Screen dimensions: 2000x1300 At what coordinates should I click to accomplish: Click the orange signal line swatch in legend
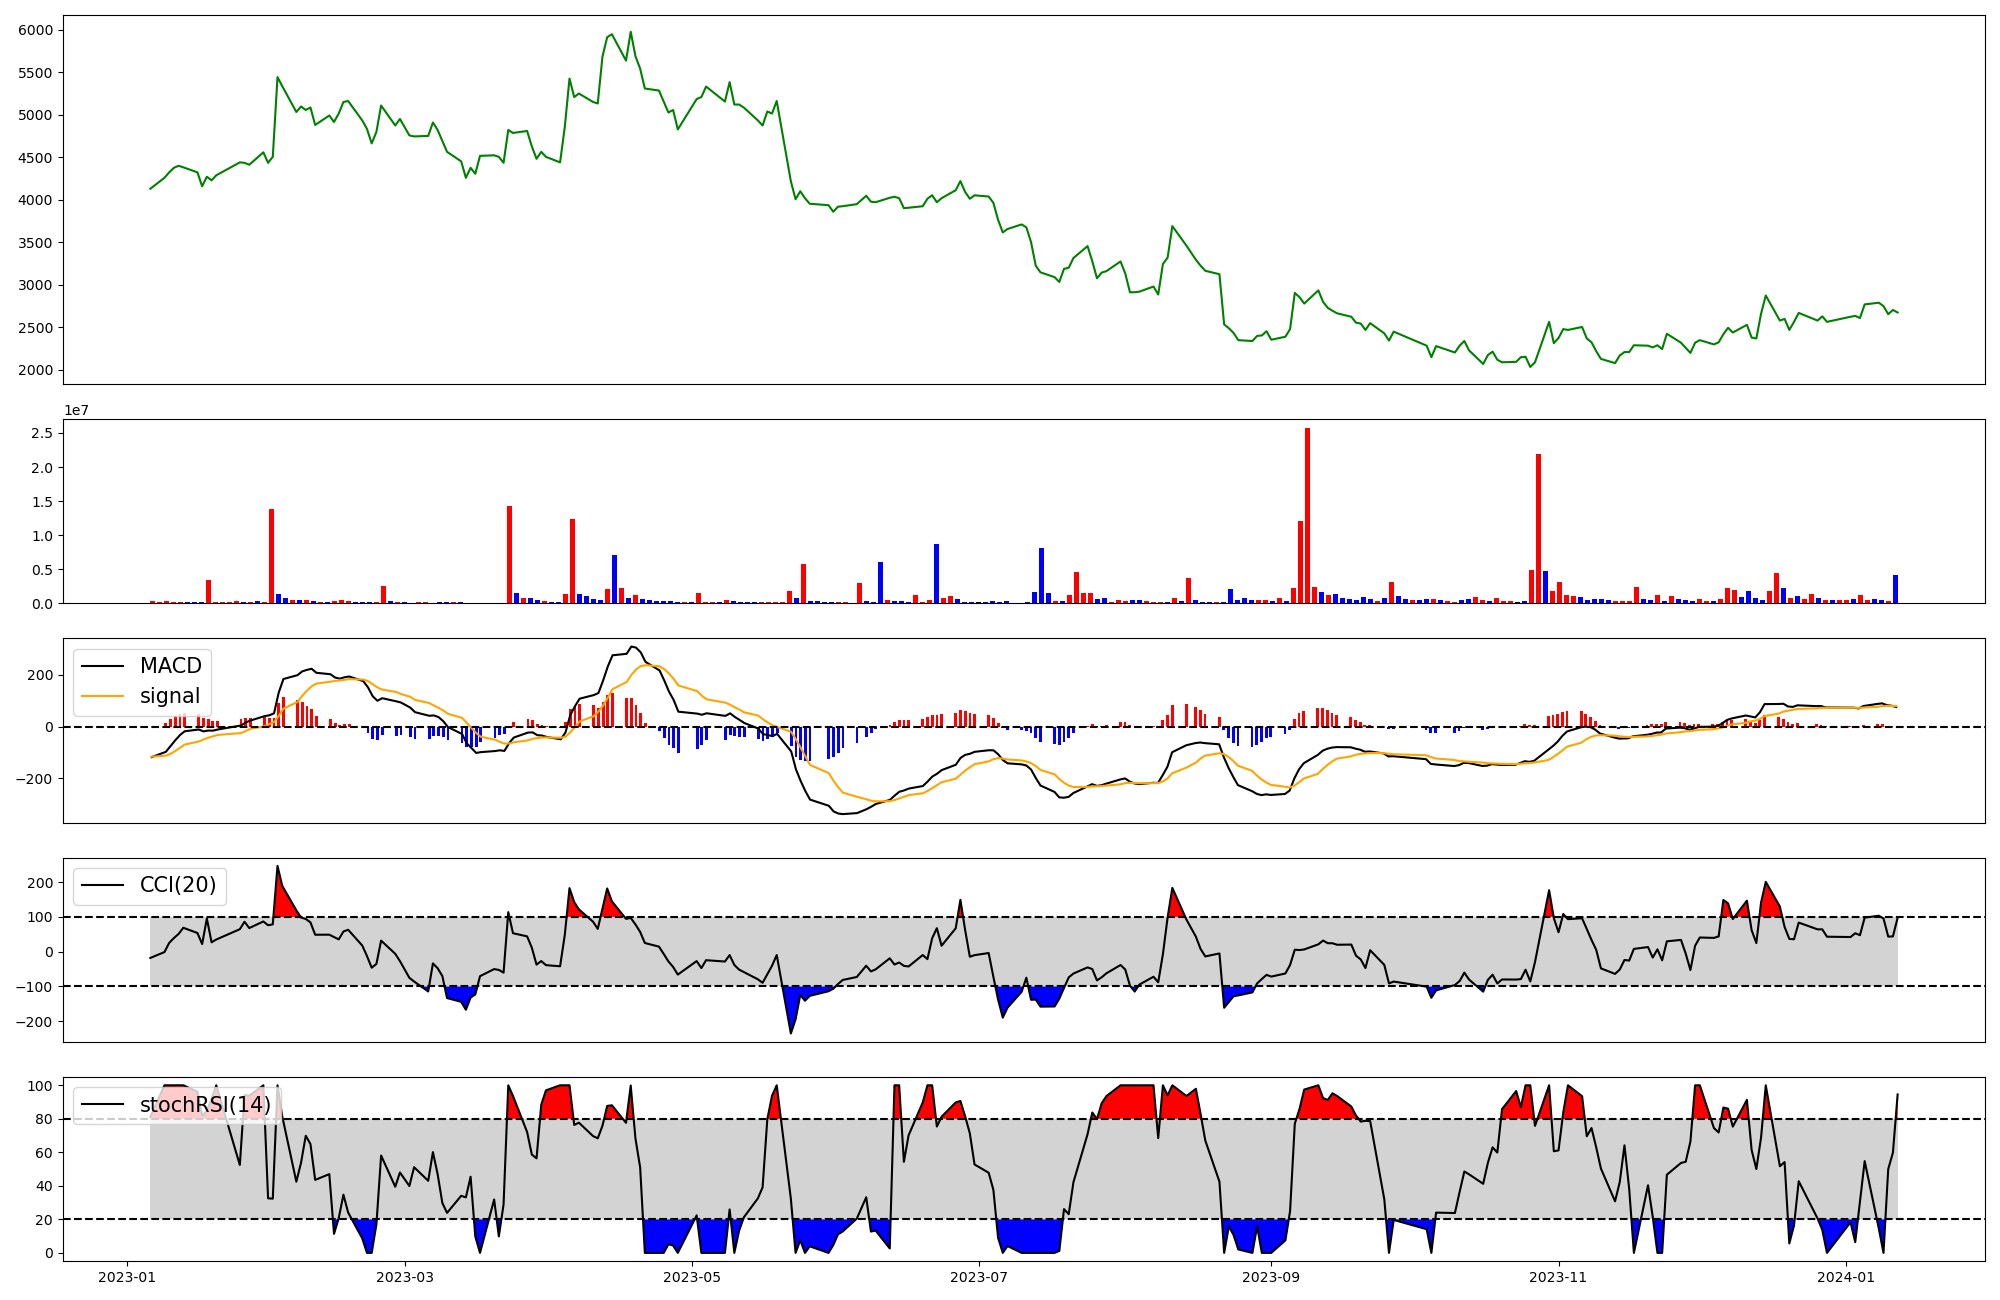point(103,696)
